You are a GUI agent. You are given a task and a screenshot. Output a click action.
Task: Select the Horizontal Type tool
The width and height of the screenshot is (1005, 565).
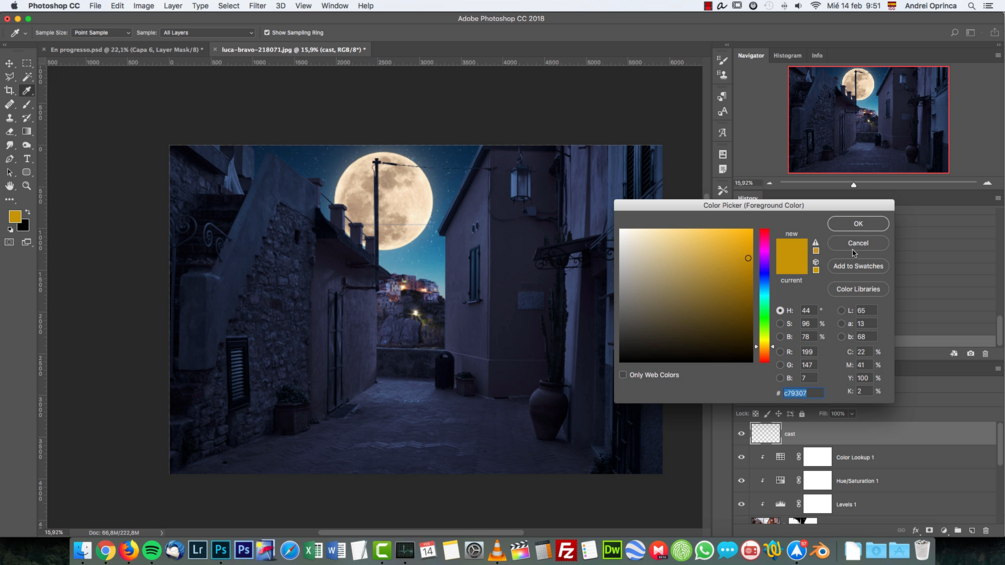point(27,159)
